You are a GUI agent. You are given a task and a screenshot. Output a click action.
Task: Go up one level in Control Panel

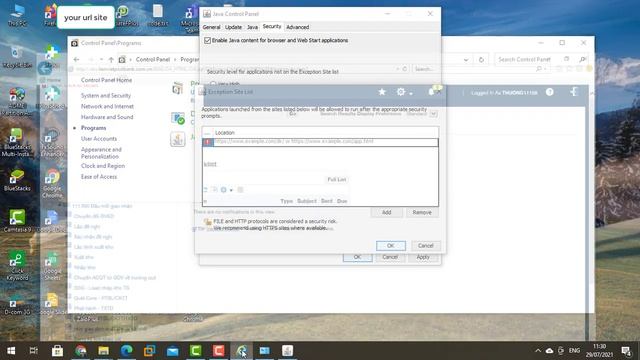(x=111, y=60)
